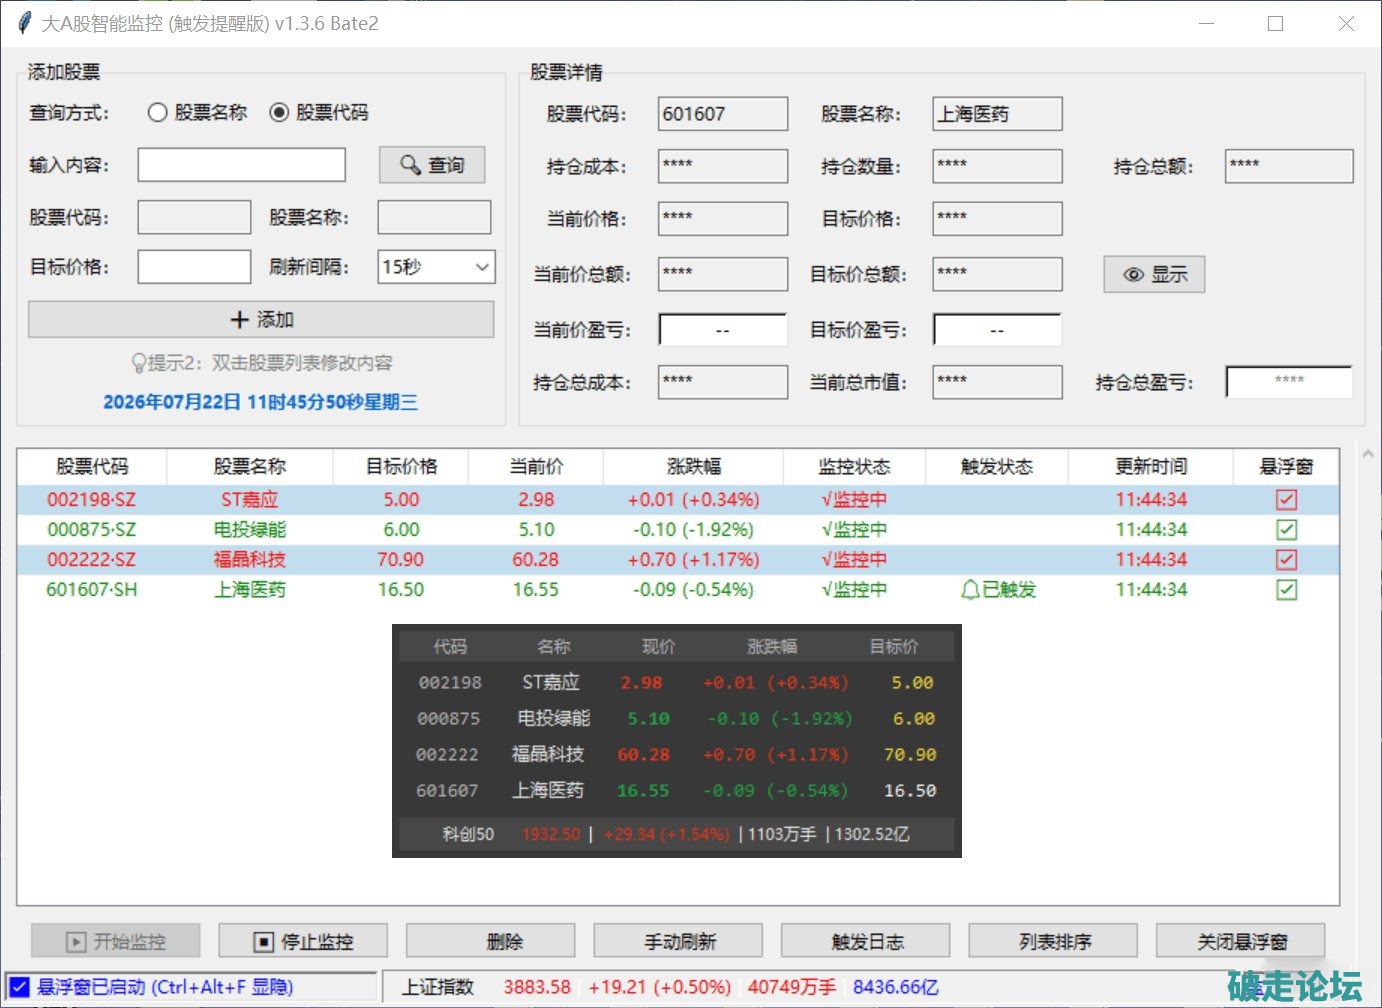
Task: Click the 输入内容 text field
Action: click(x=241, y=165)
